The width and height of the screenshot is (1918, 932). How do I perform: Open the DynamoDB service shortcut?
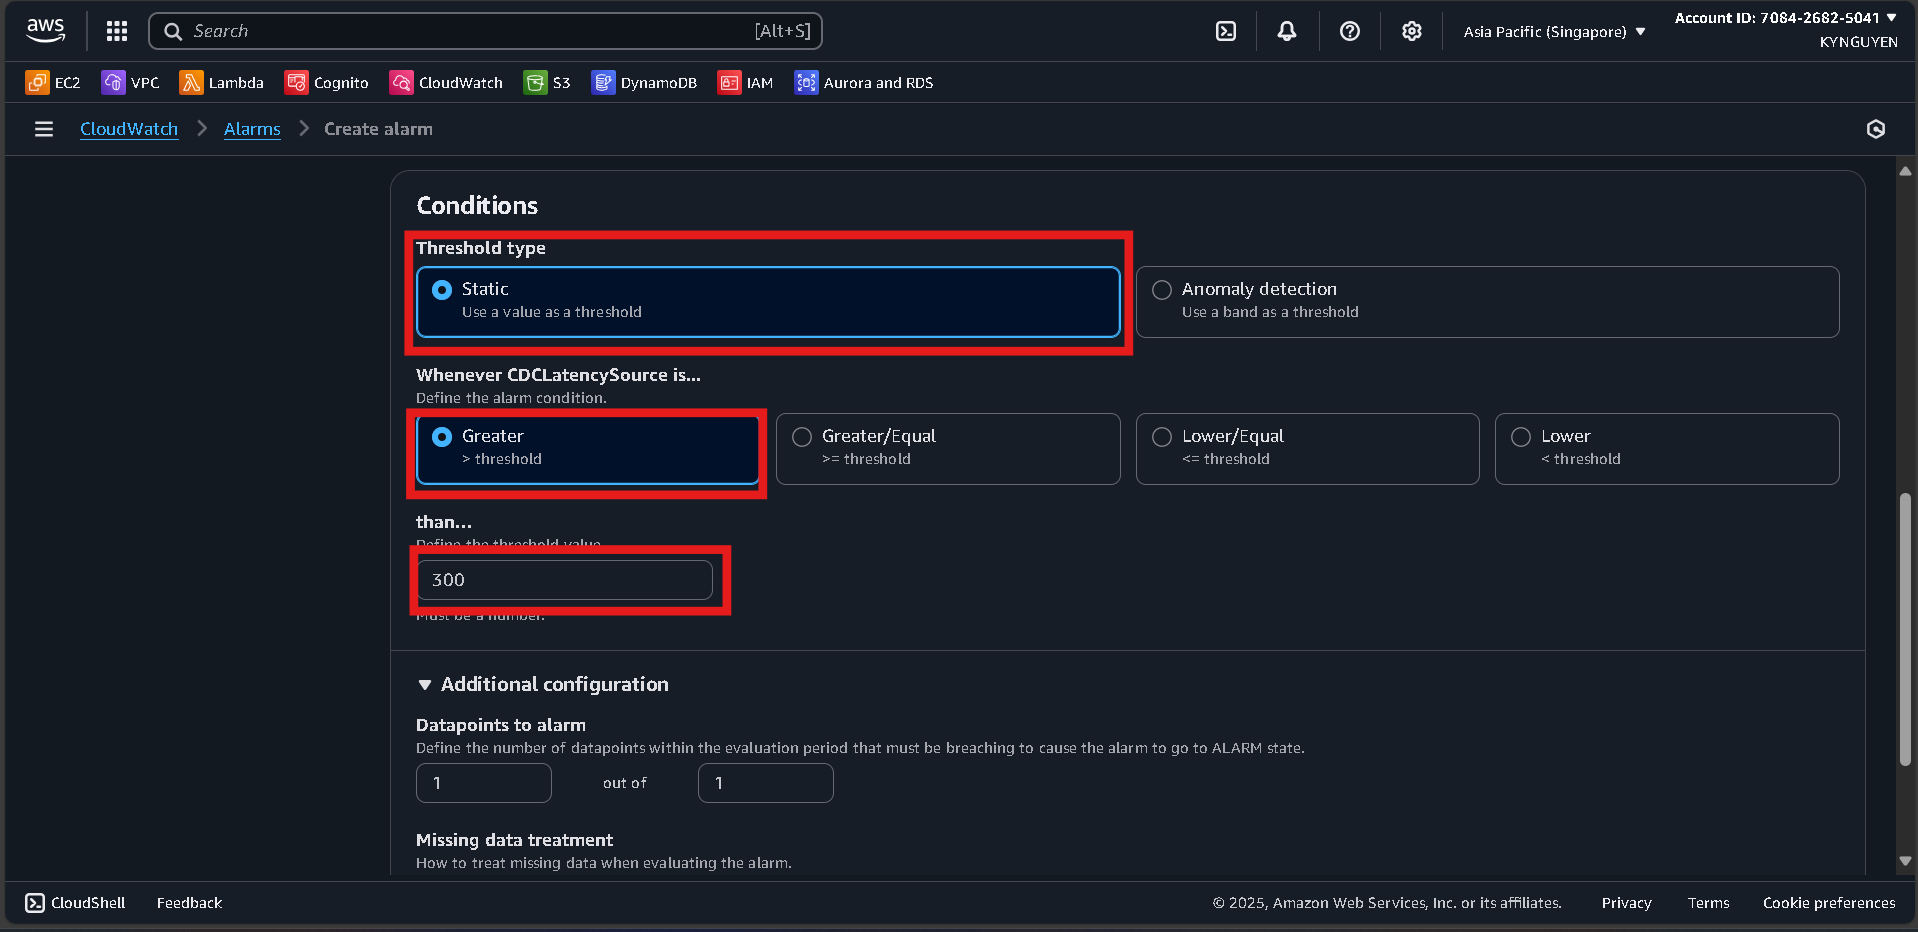point(644,82)
